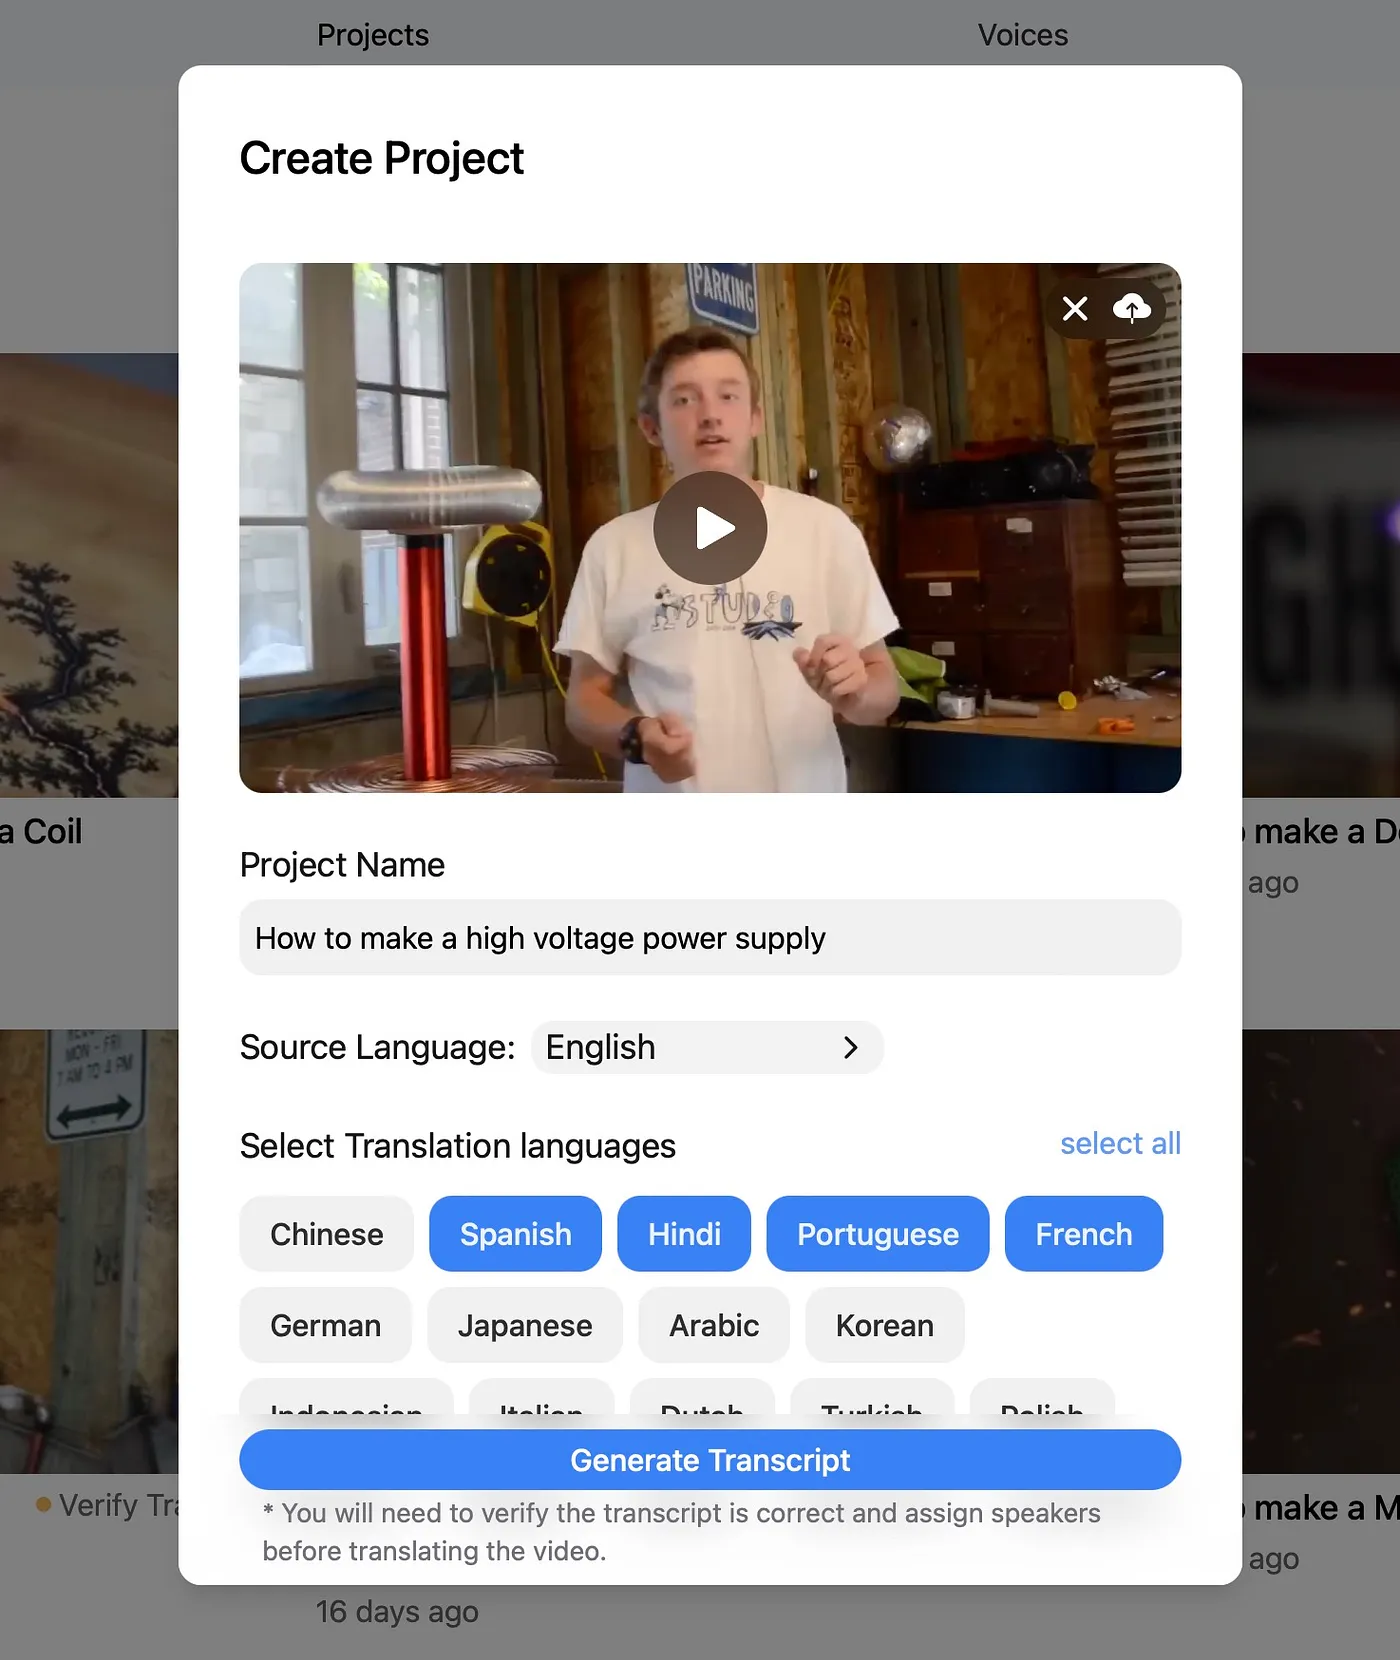Viewport: 1400px width, 1660px height.
Task: Deselect Portuguese translation language
Action: point(878,1234)
